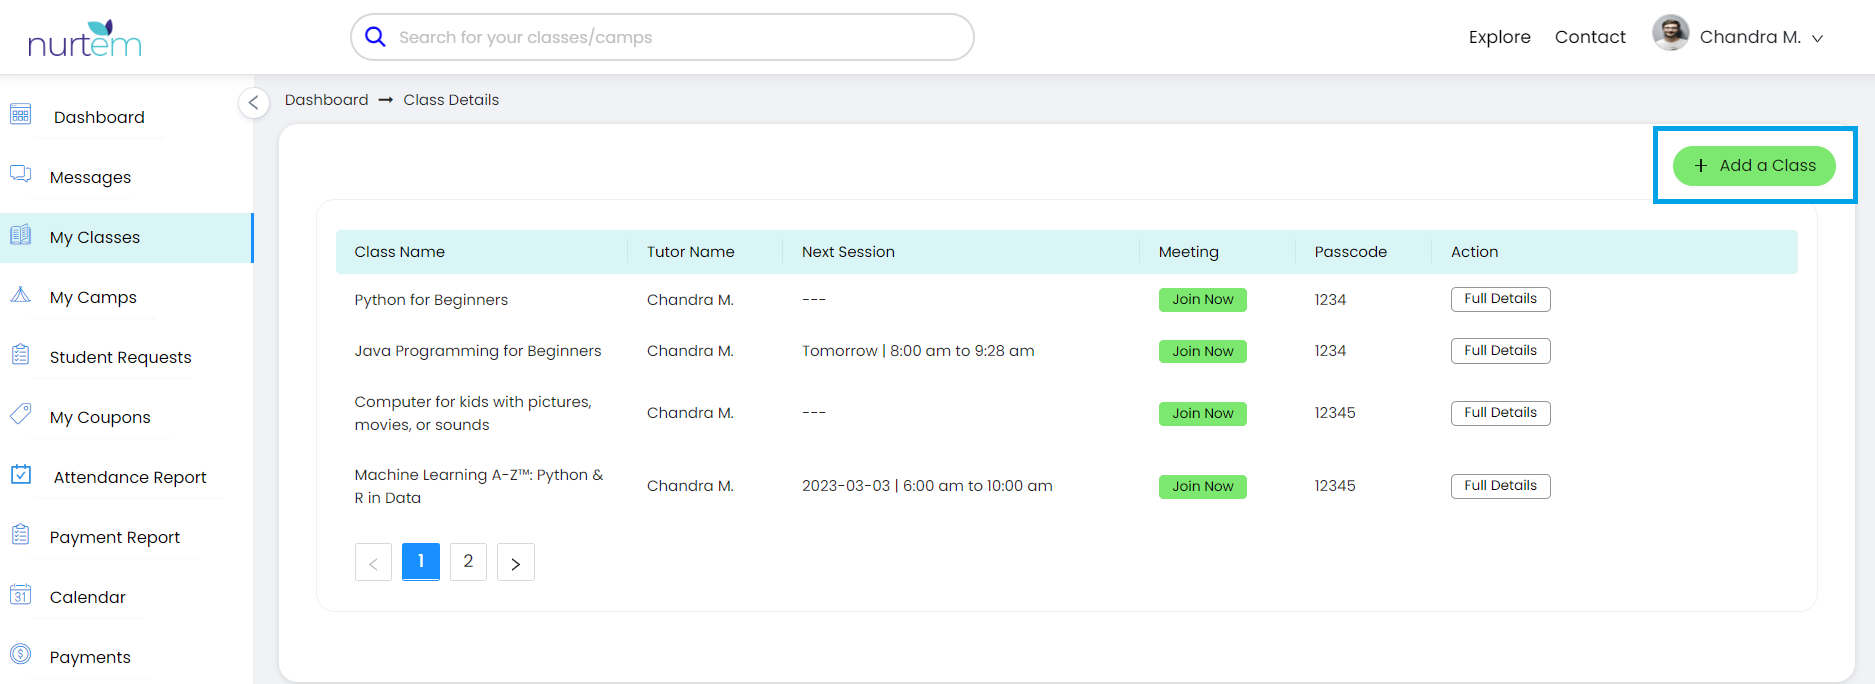Screen dimensions: 1875x684
Task: Open Messages via its chat icon
Action: coord(21,175)
